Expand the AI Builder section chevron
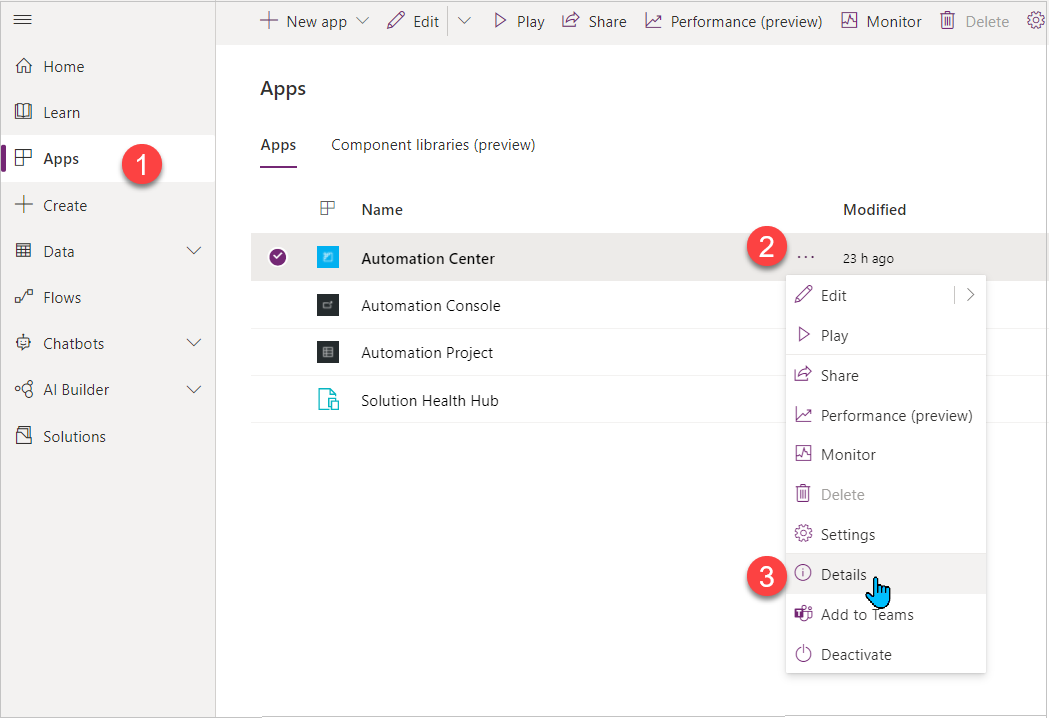 (195, 389)
